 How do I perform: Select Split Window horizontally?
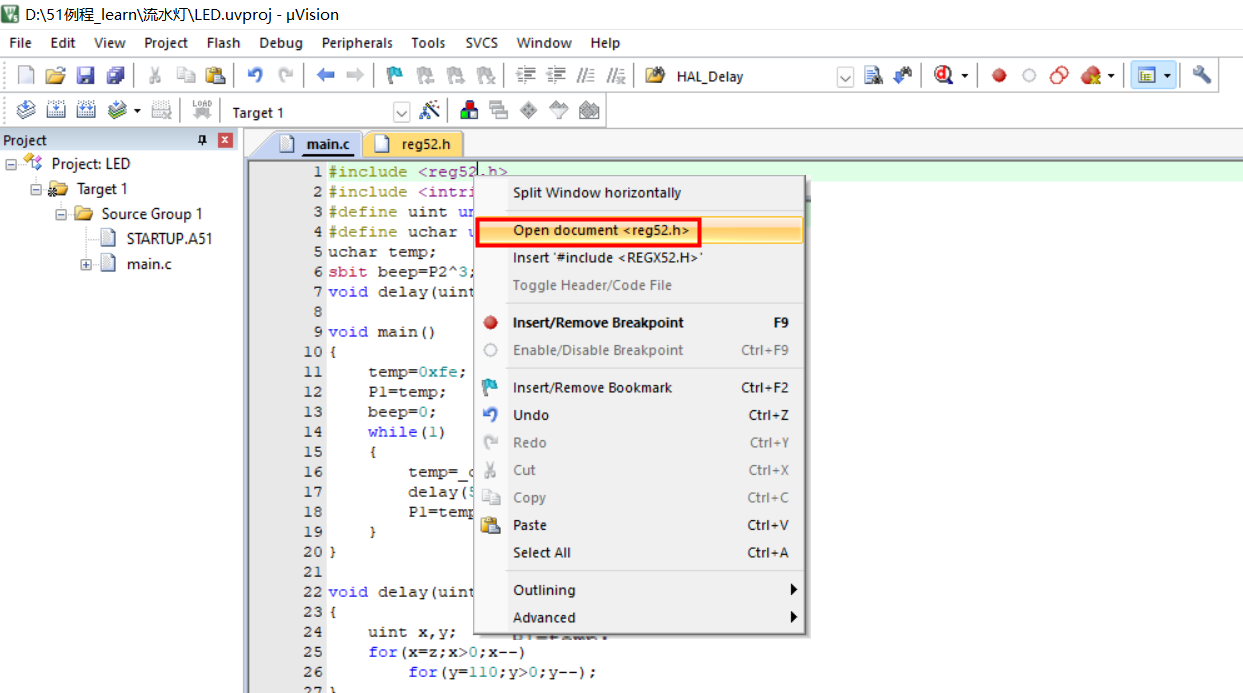click(596, 193)
